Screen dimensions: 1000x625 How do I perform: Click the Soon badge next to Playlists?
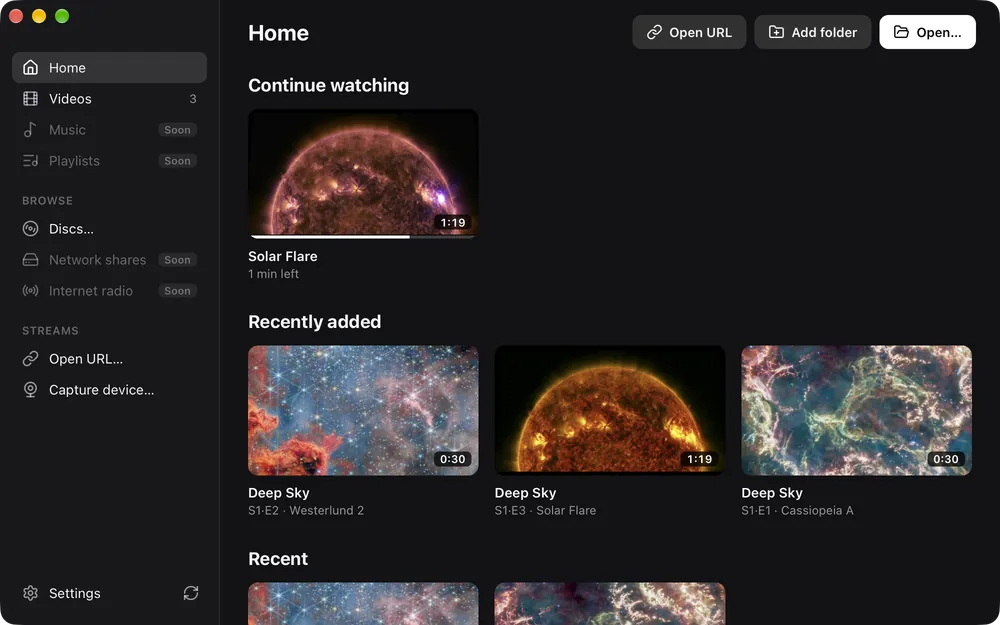[177, 161]
